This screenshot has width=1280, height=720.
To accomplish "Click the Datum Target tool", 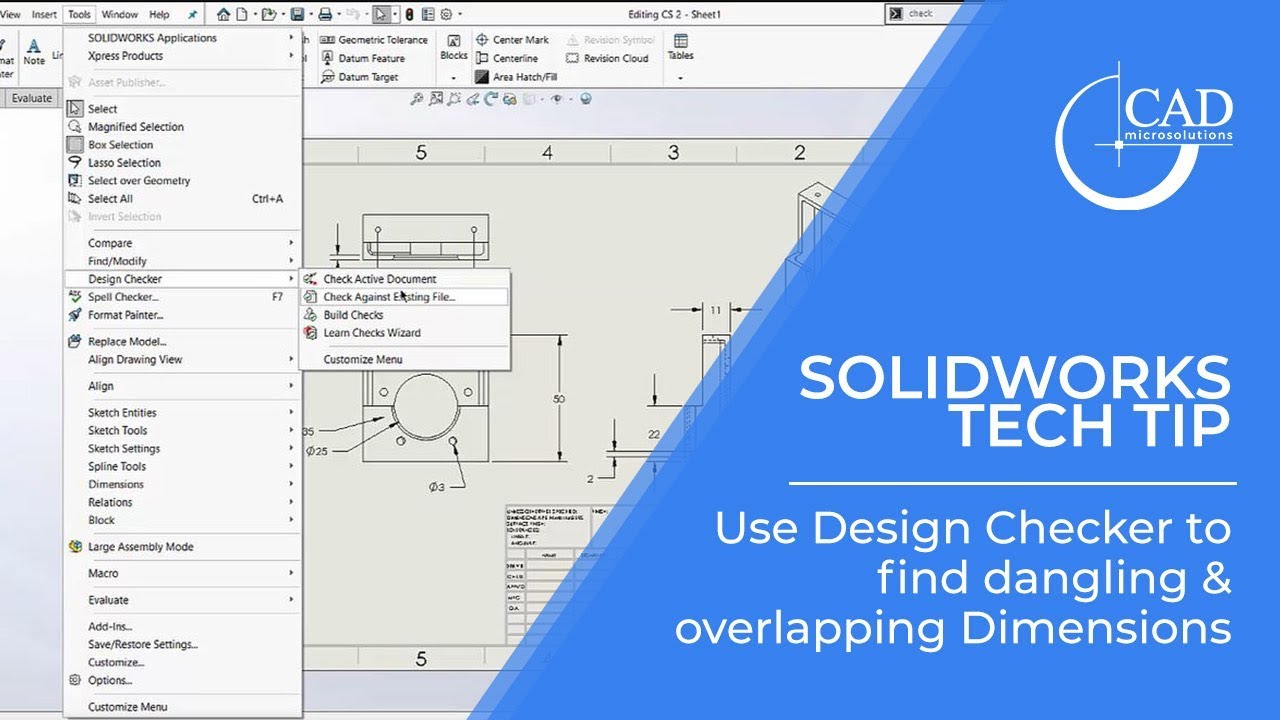I will (360, 77).
